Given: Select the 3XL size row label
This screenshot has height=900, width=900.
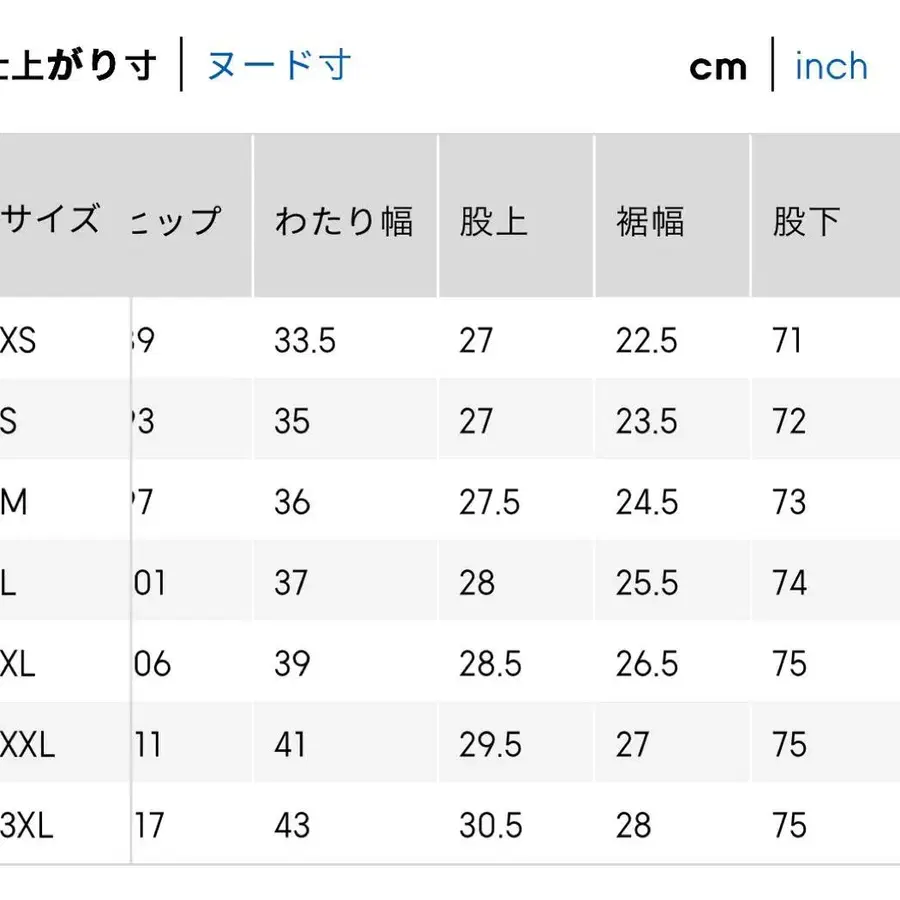Looking at the screenshot, I should (x=26, y=826).
